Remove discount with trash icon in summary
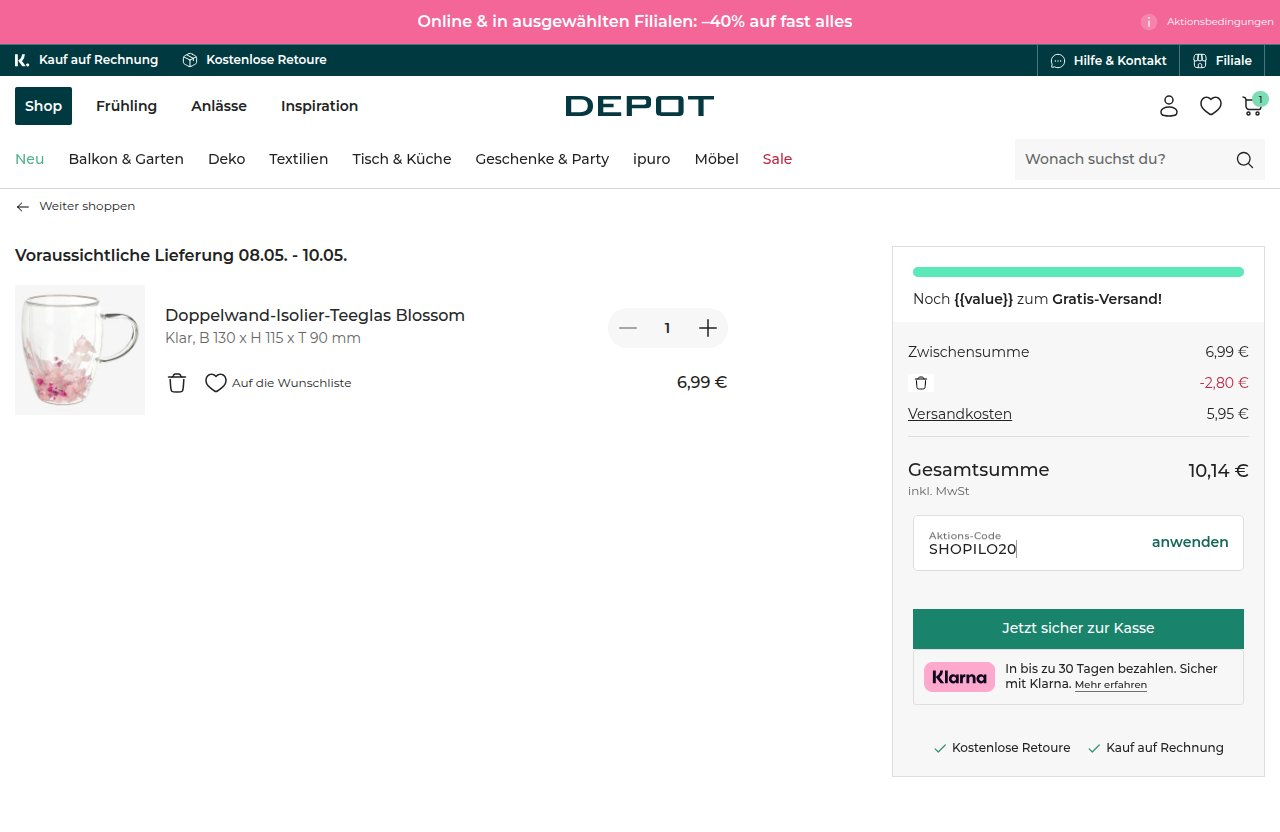The width and height of the screenshot is (1280, 832). tap(921, 383)
